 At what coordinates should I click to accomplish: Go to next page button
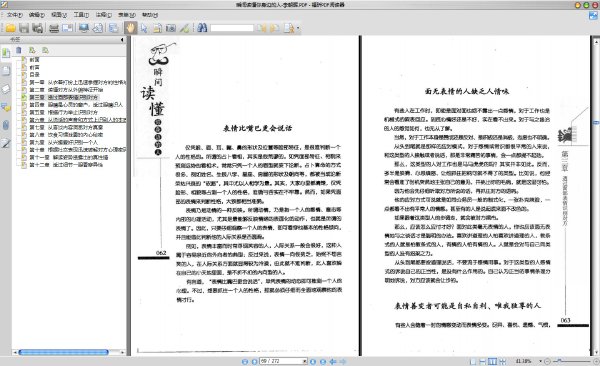313,361
